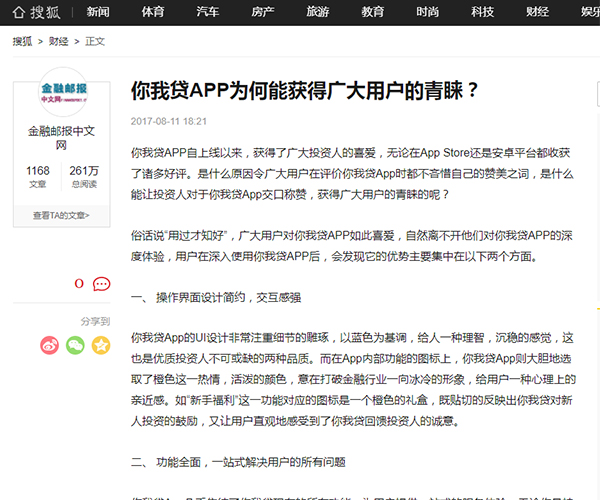
Task: Share article via WeChat icon
Action: [75, 345]
